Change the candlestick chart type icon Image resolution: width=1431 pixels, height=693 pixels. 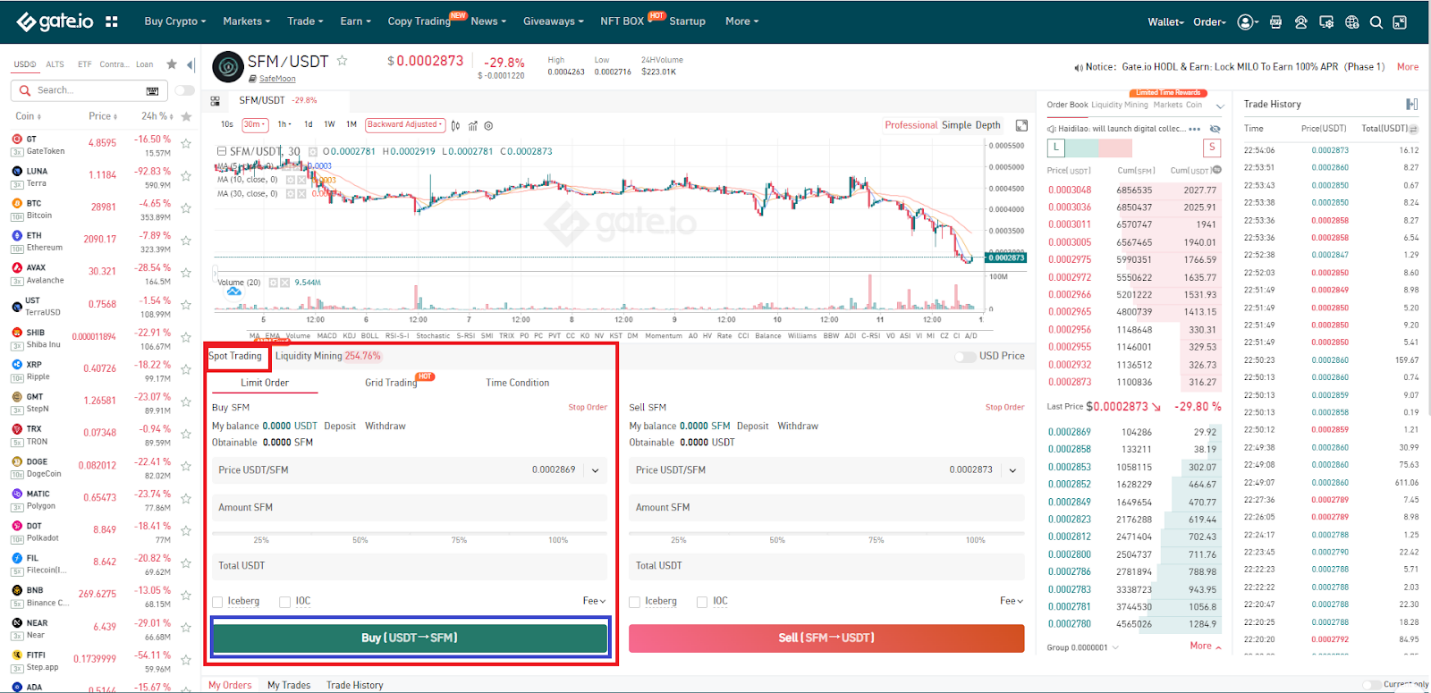456,126
